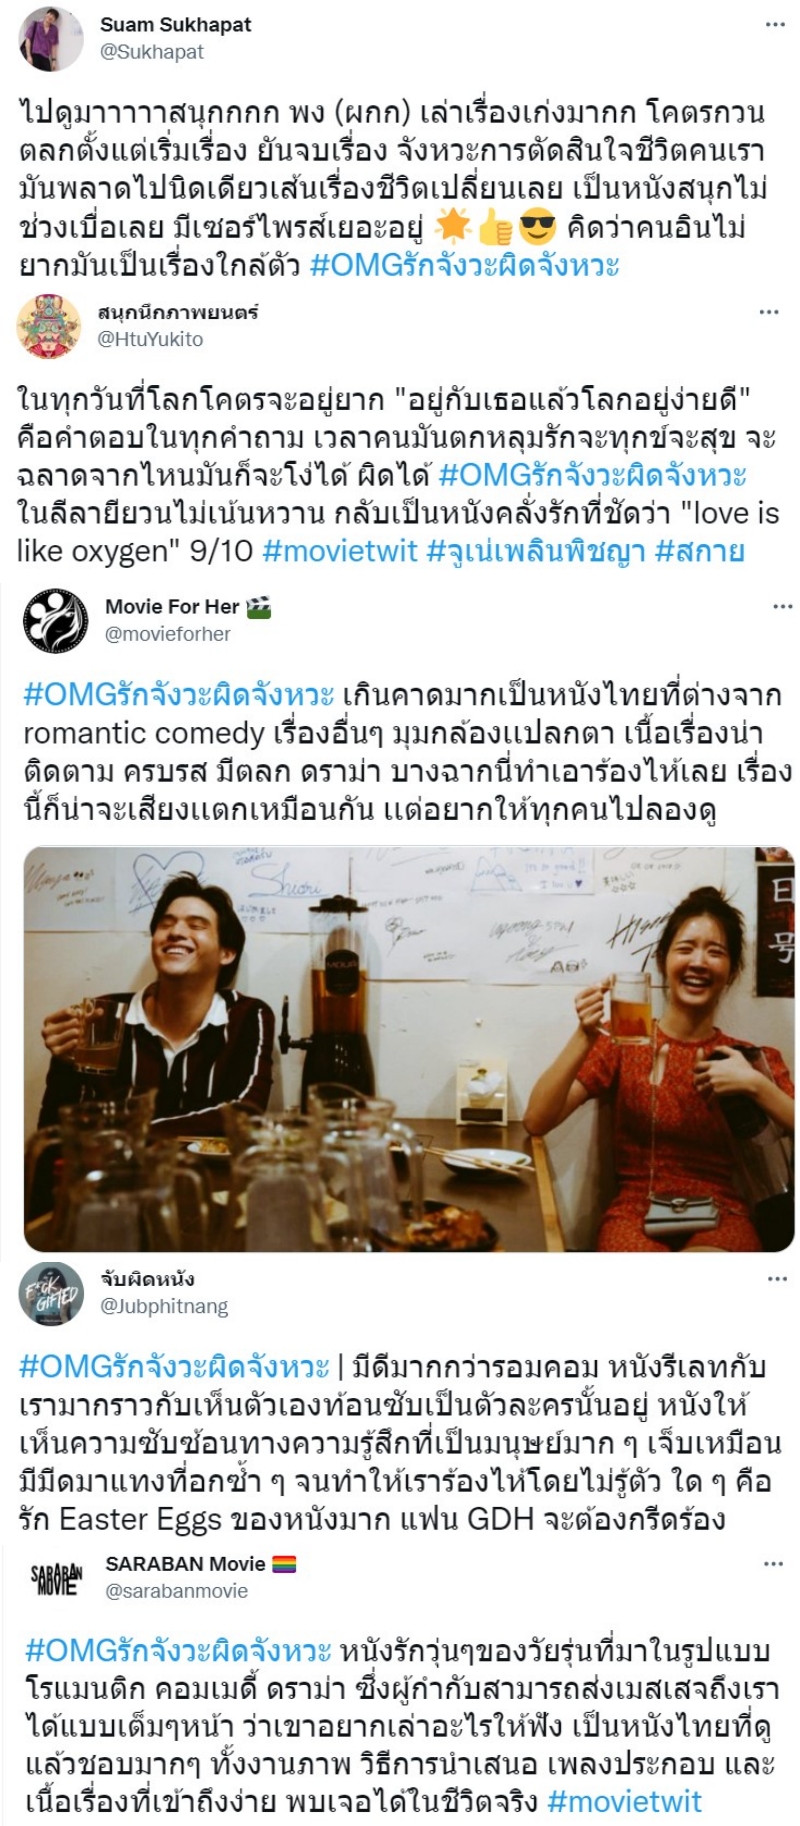Click the SARABAN Movie display name
Screen dimensions: 800x1826
coord(185,1563)
